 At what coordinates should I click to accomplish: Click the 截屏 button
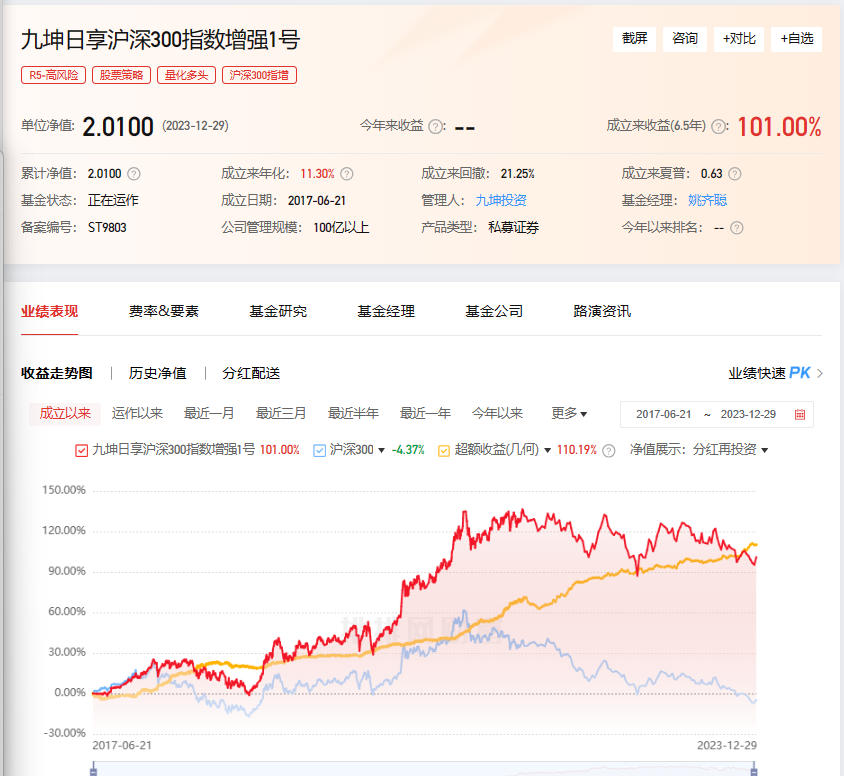point(635,39)
